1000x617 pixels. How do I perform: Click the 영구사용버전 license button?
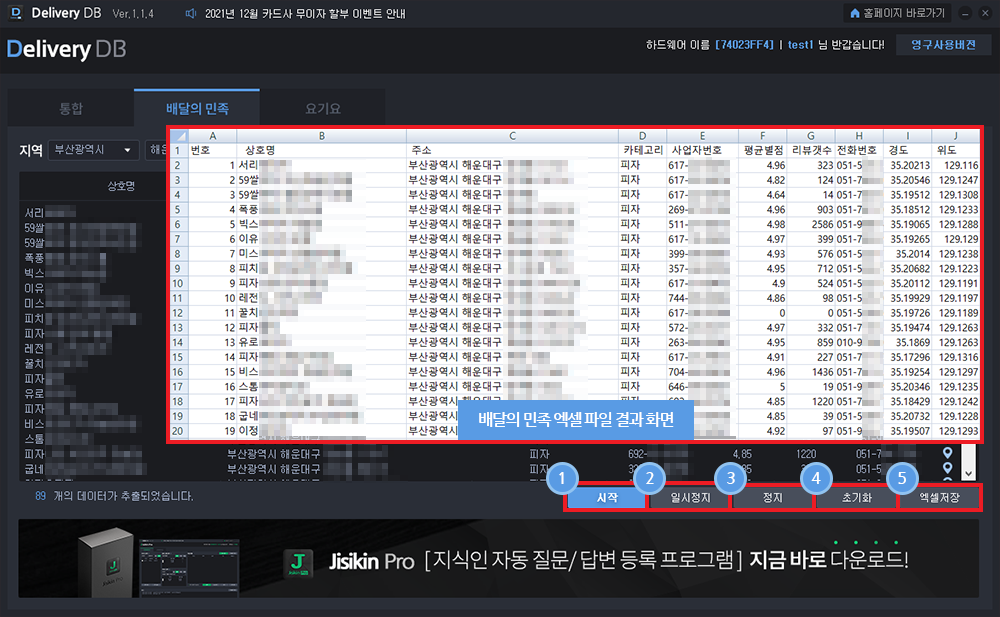pos(943,45)
